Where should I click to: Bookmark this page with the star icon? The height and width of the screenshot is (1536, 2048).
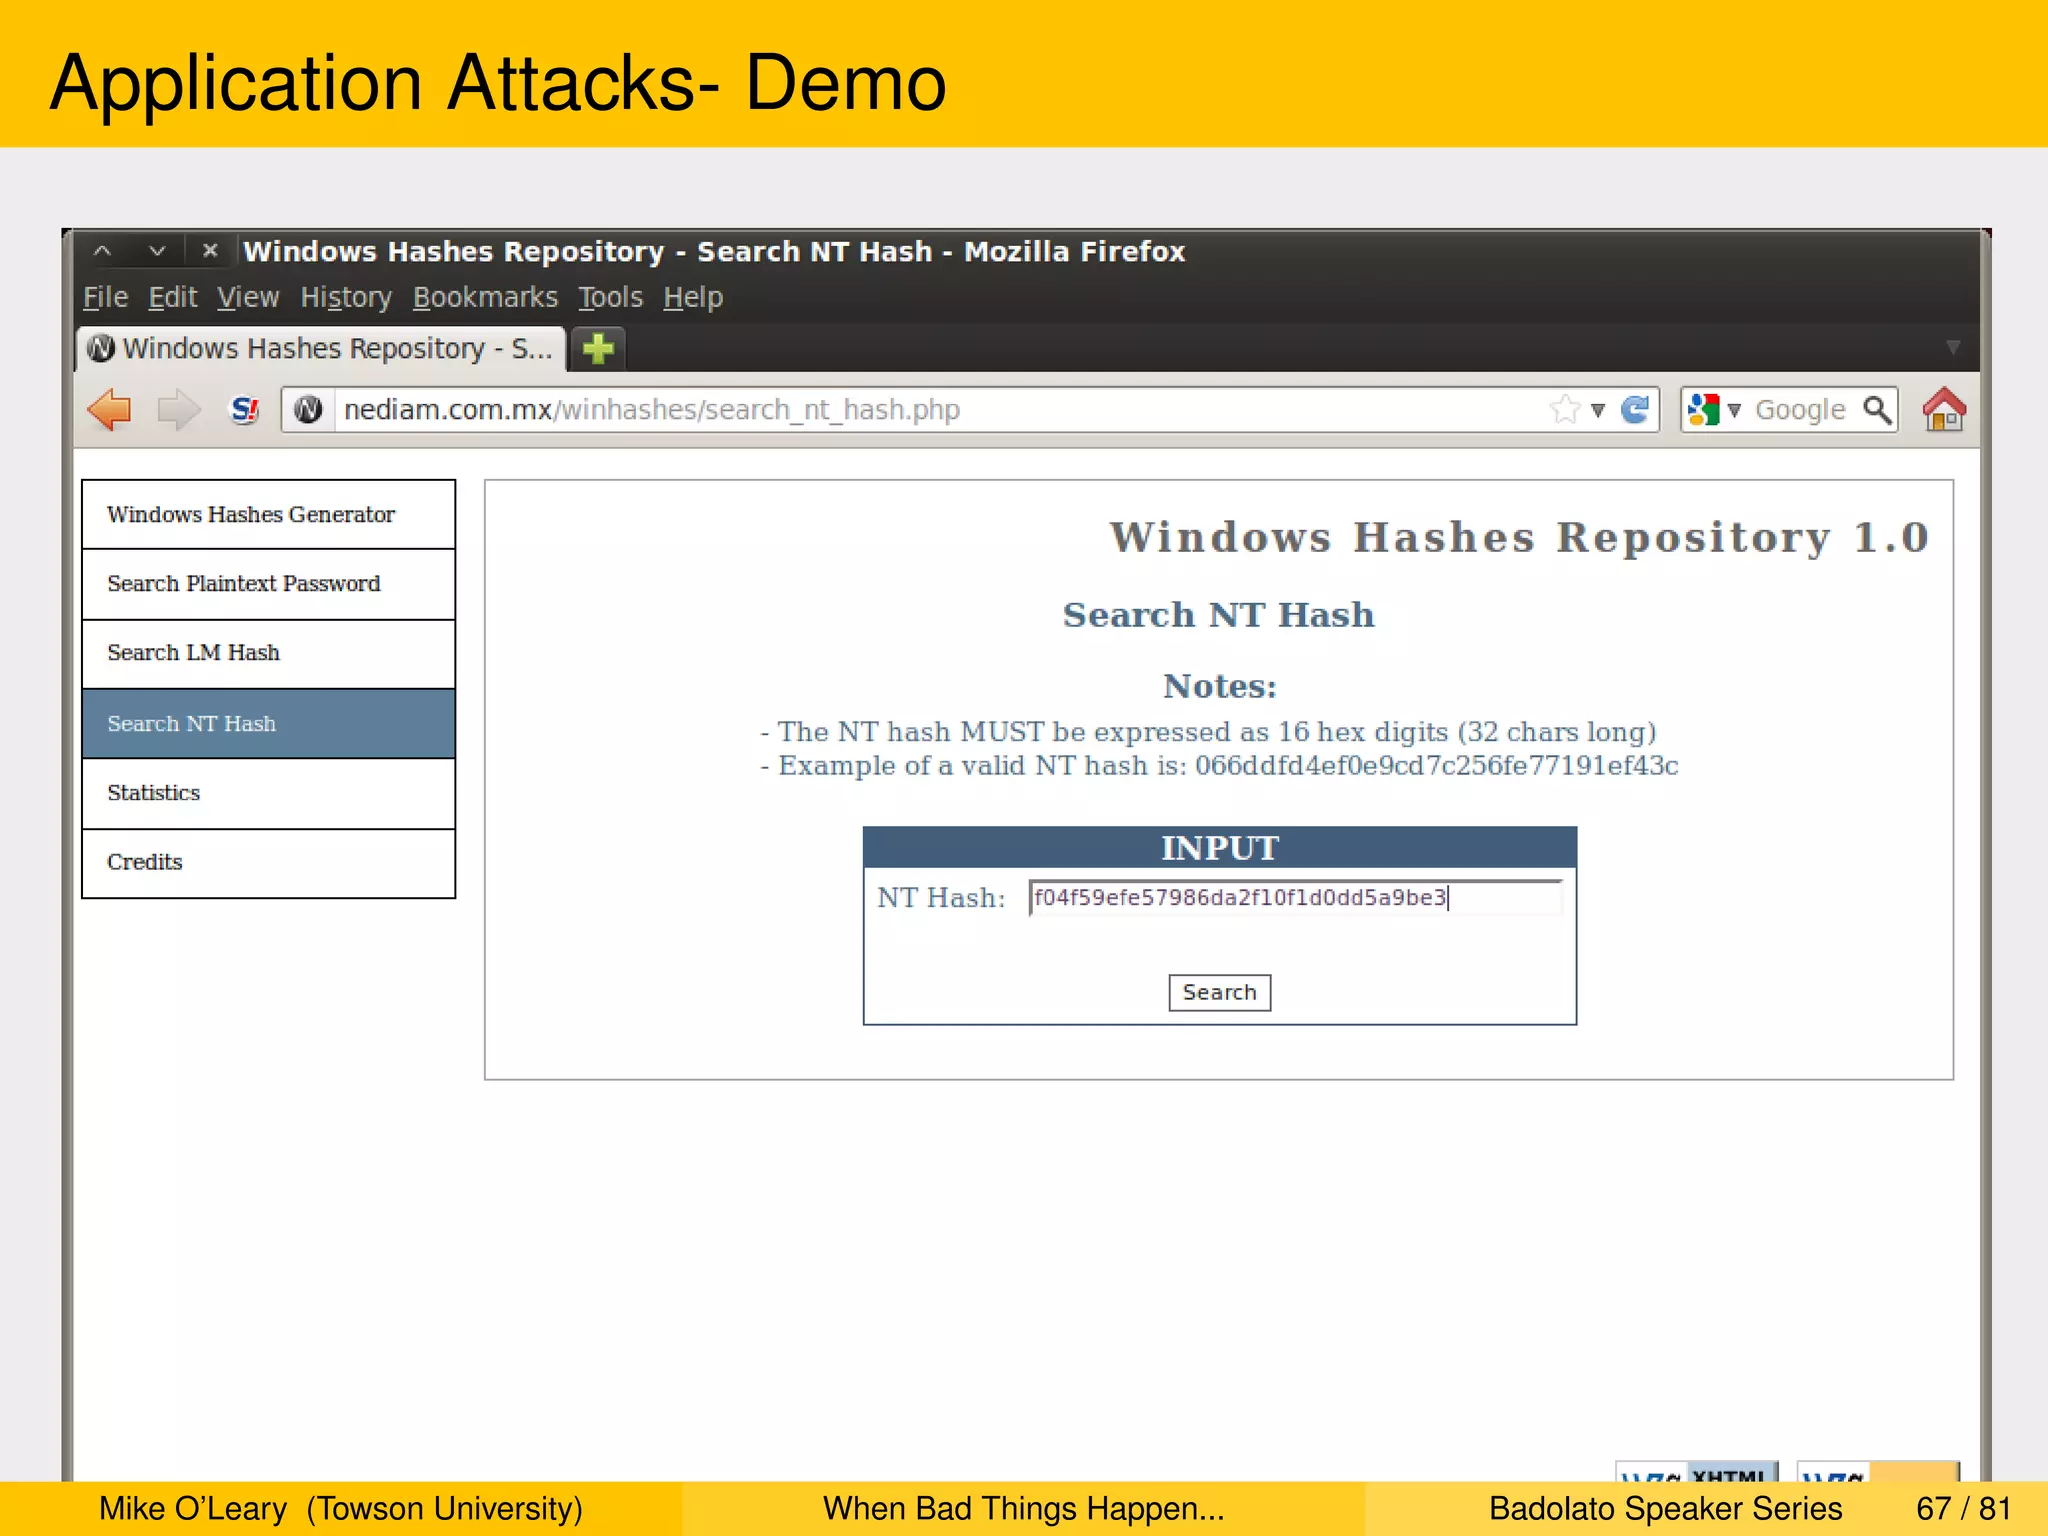pyautogui.click(x=1564, y=410)
